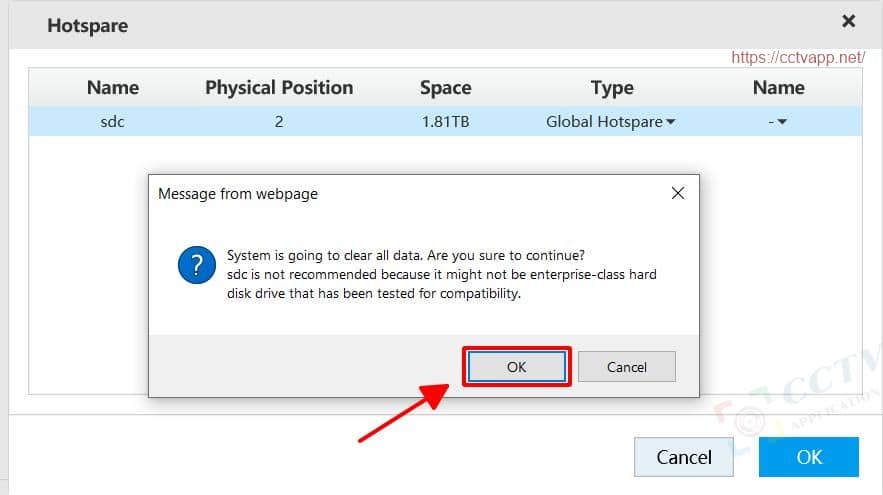
Task: Open the Global Hotspare type dropdown
Action: point(611,122)
